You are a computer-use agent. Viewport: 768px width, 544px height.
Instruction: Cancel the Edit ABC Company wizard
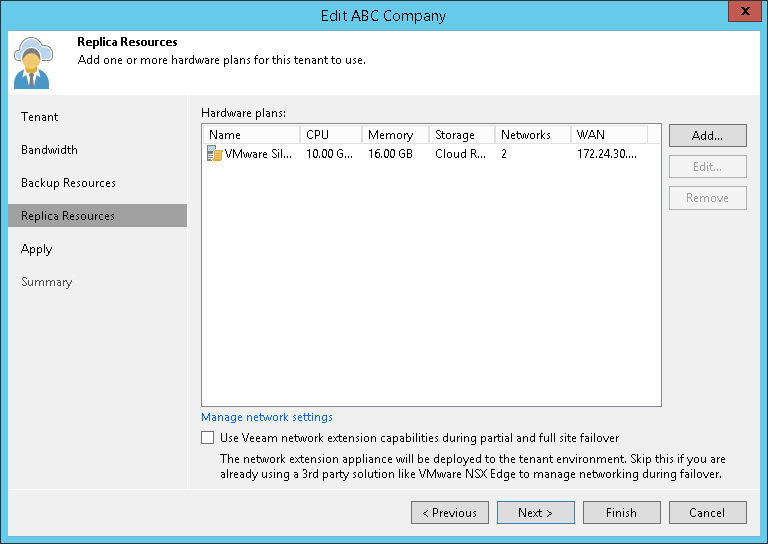coord(708,513)
